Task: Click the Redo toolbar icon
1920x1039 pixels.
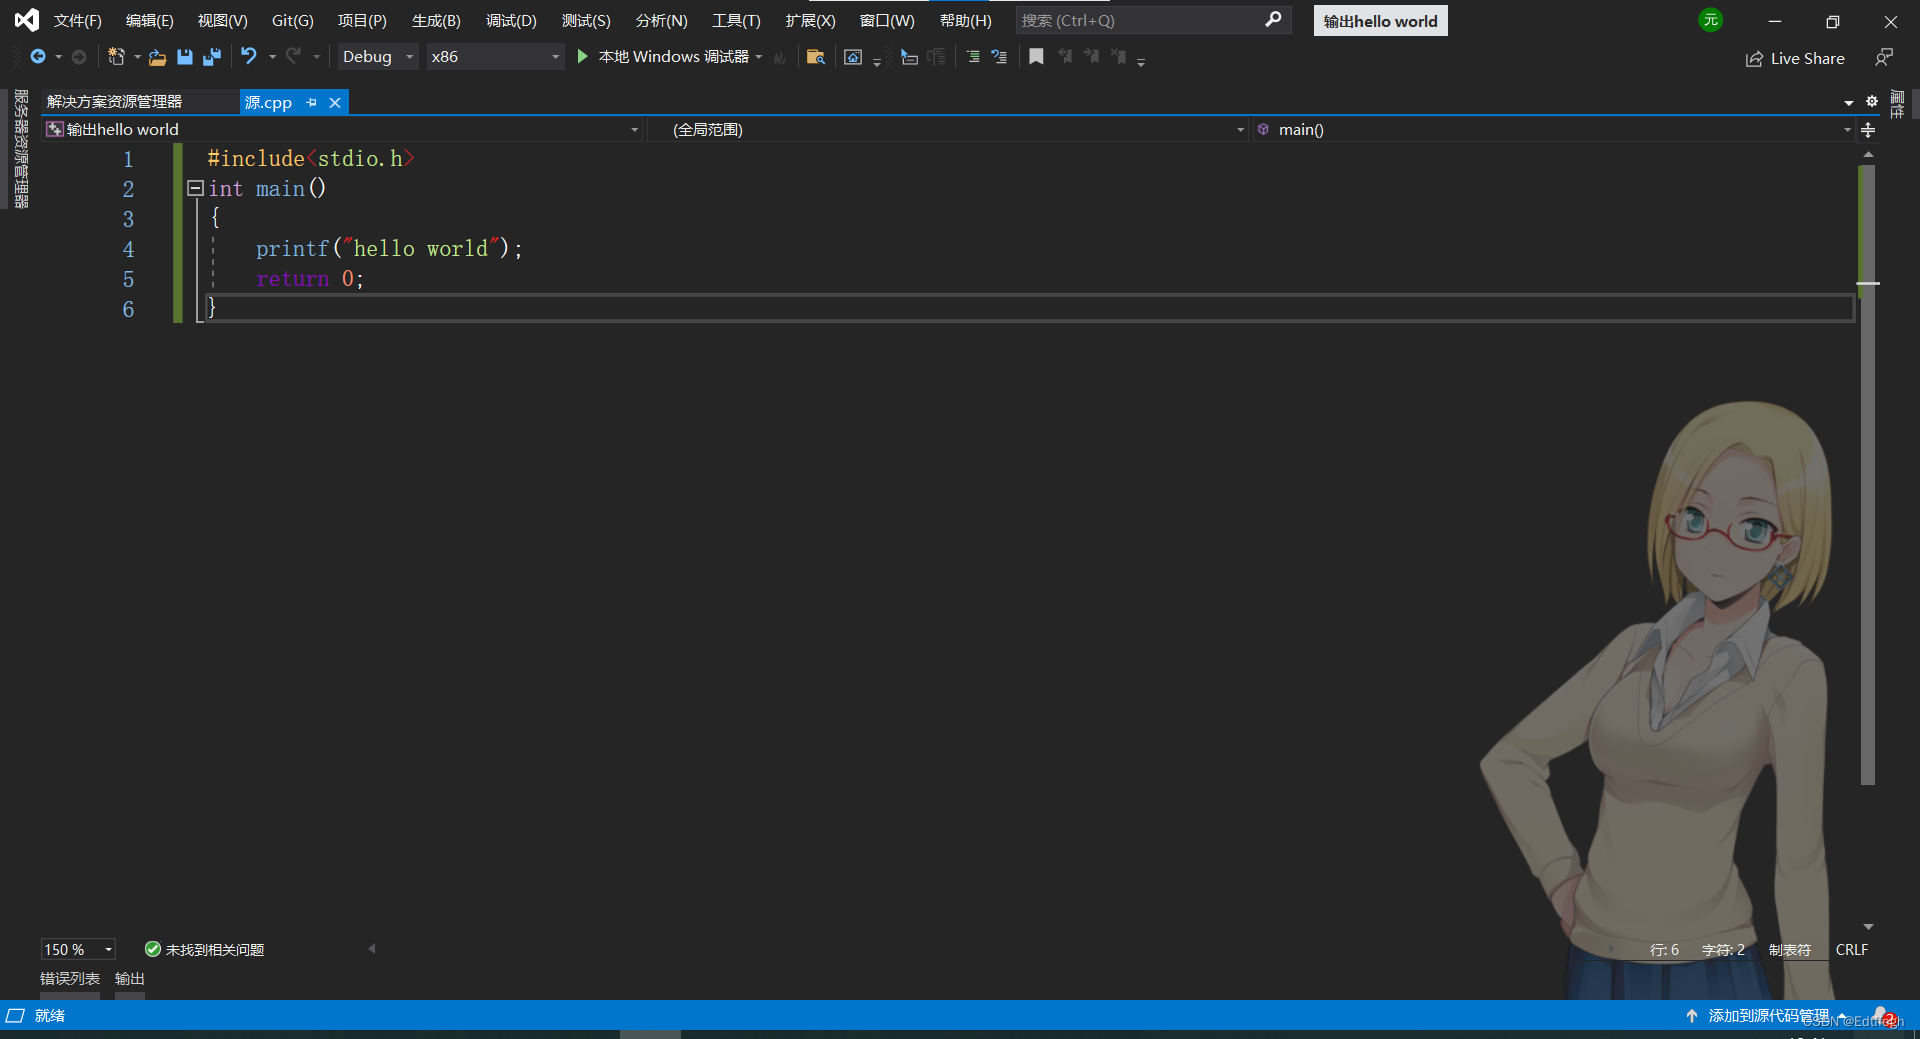Action: pos(293,57)
